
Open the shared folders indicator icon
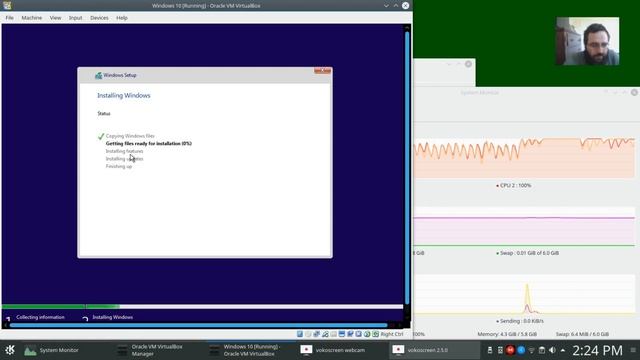[333, 334]
